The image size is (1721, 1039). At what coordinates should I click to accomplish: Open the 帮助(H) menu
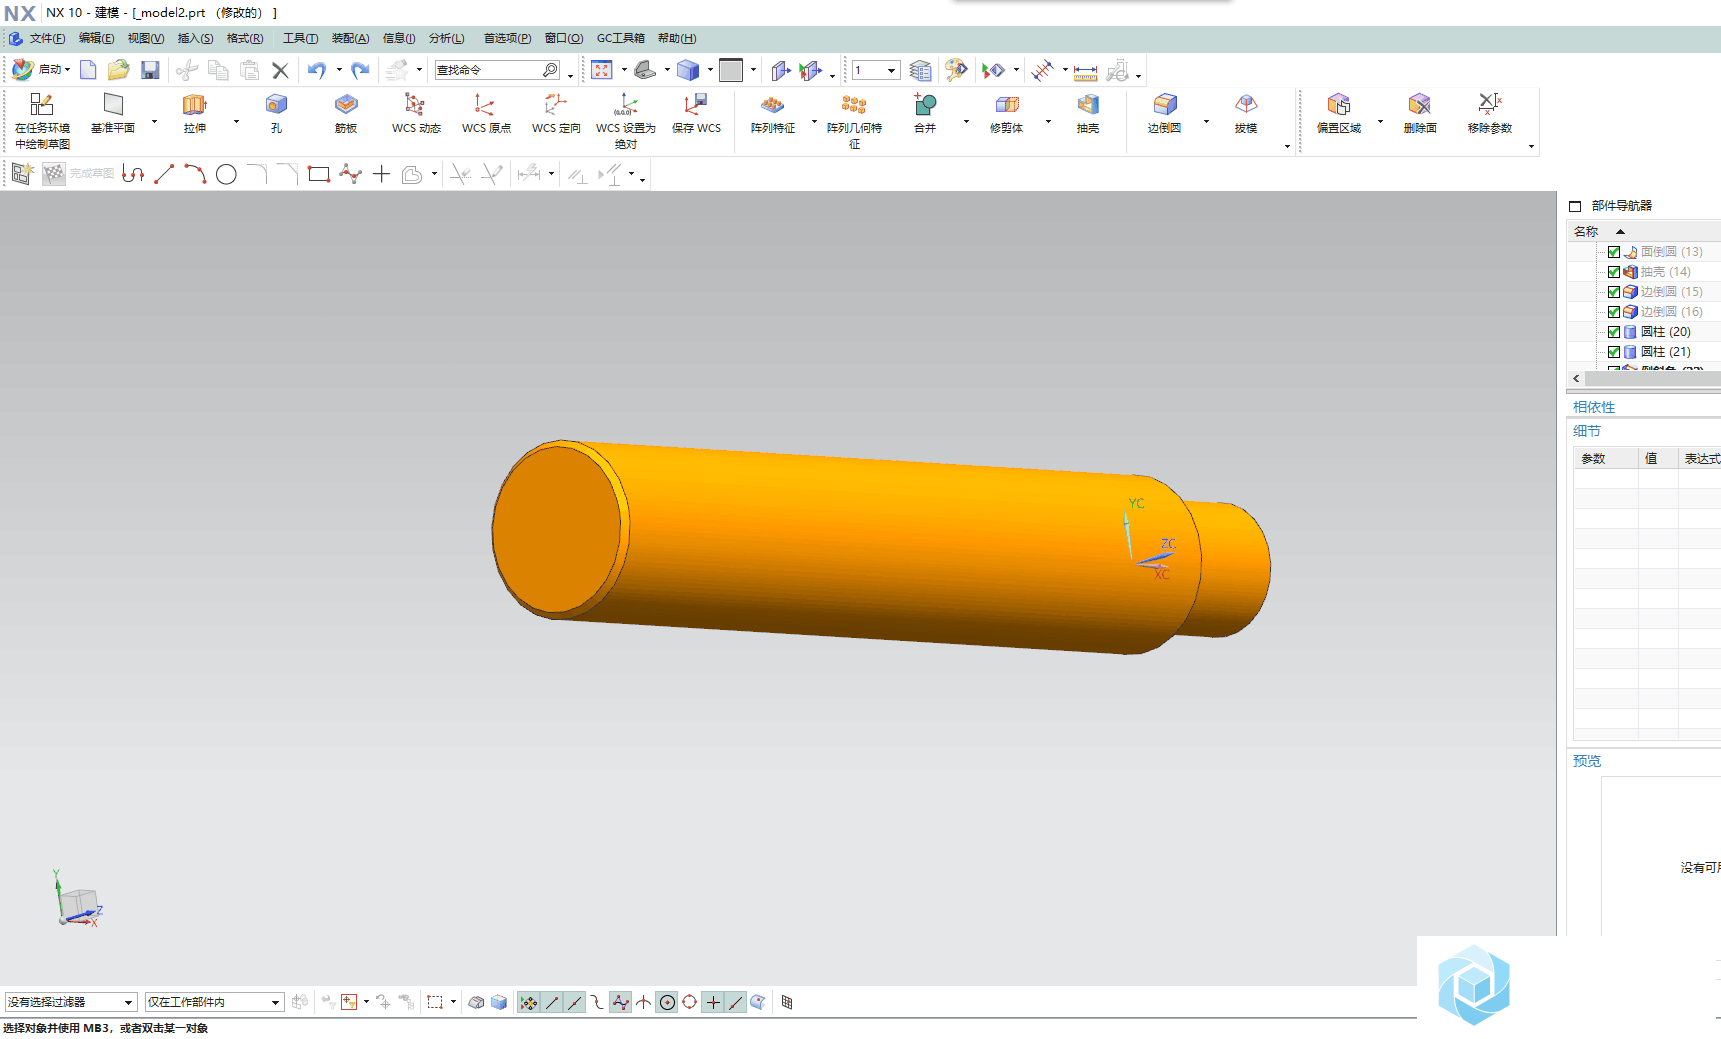coord(677,38)
